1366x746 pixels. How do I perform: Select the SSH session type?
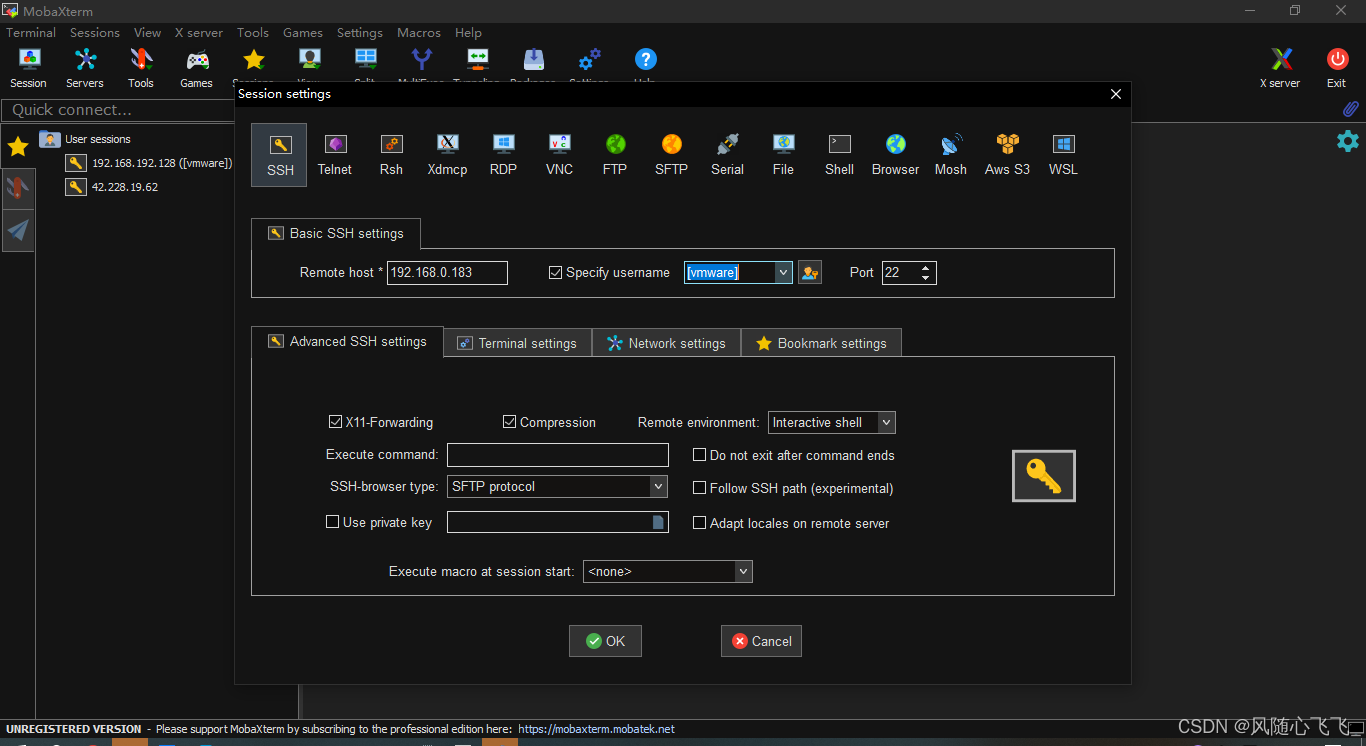tap(279, 155)
